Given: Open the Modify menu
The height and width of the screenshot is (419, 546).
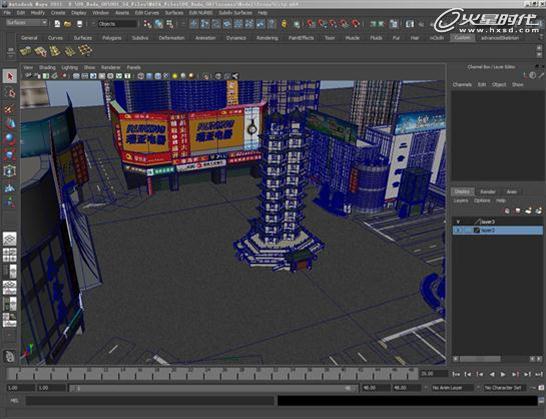Looking at the screenshot, I should pyautogui.click(x=38, y=13).
